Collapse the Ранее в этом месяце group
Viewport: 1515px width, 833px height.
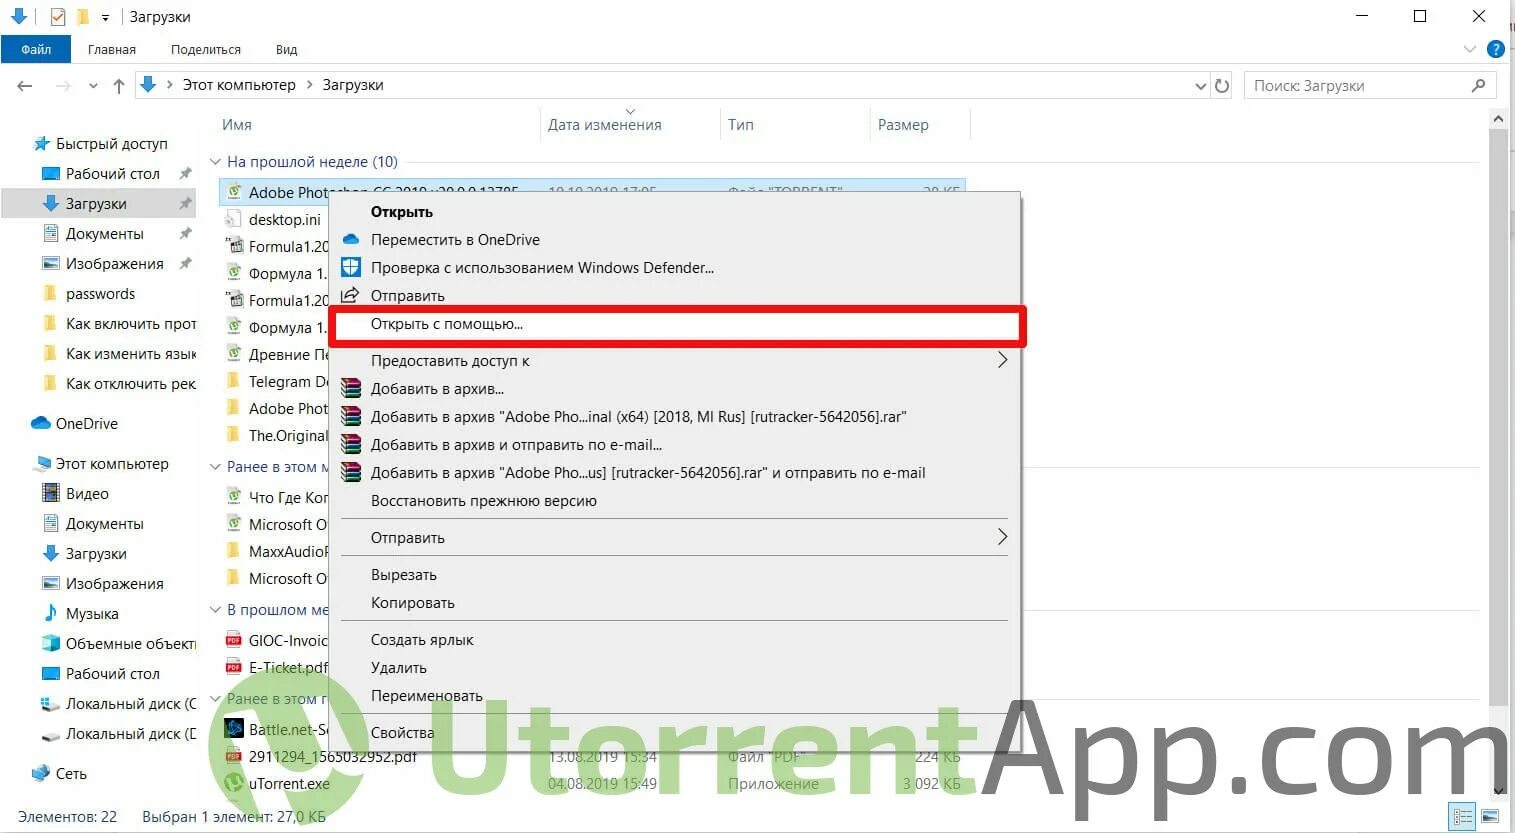(215, 467)
